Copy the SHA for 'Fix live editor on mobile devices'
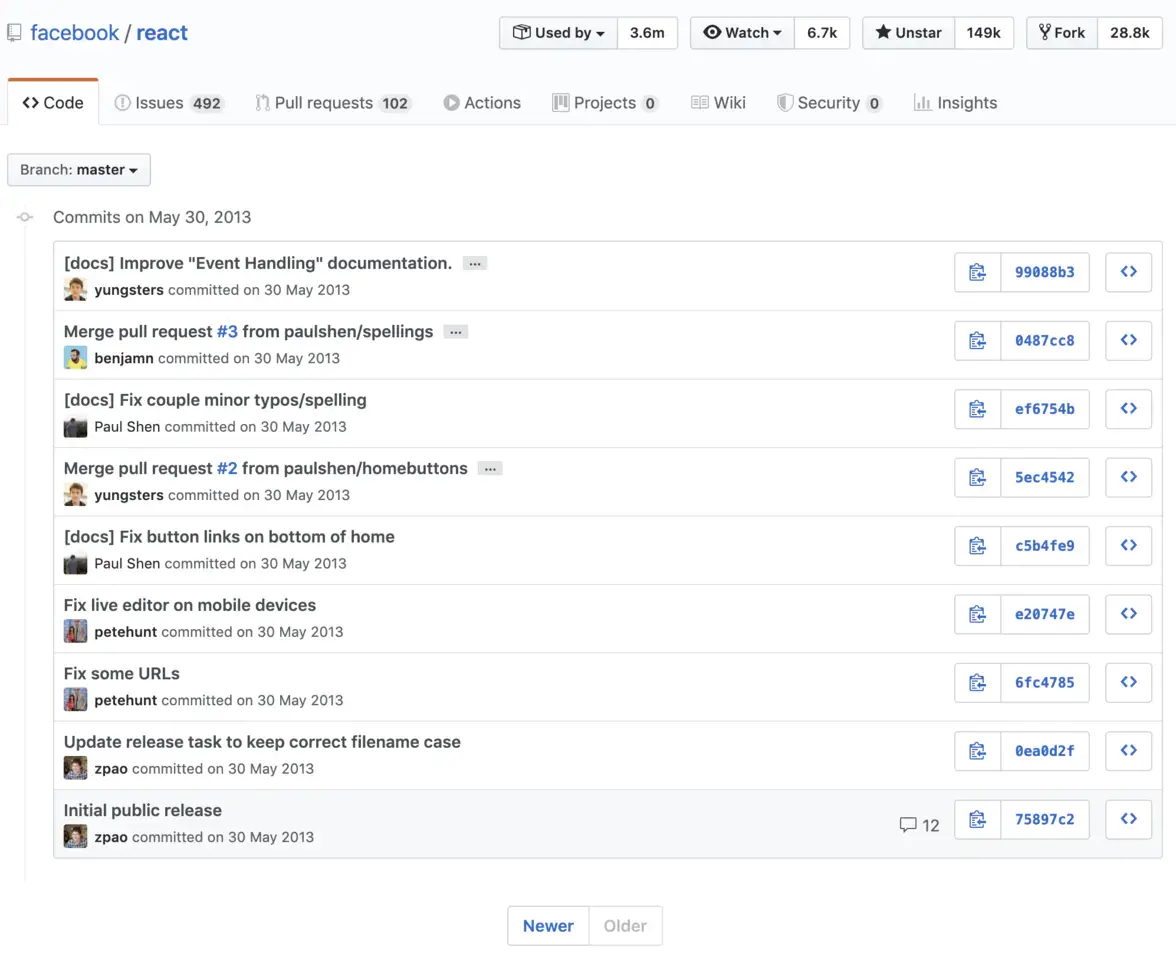The height and width of the screenshot is (960, 1176). coord(977,614)
